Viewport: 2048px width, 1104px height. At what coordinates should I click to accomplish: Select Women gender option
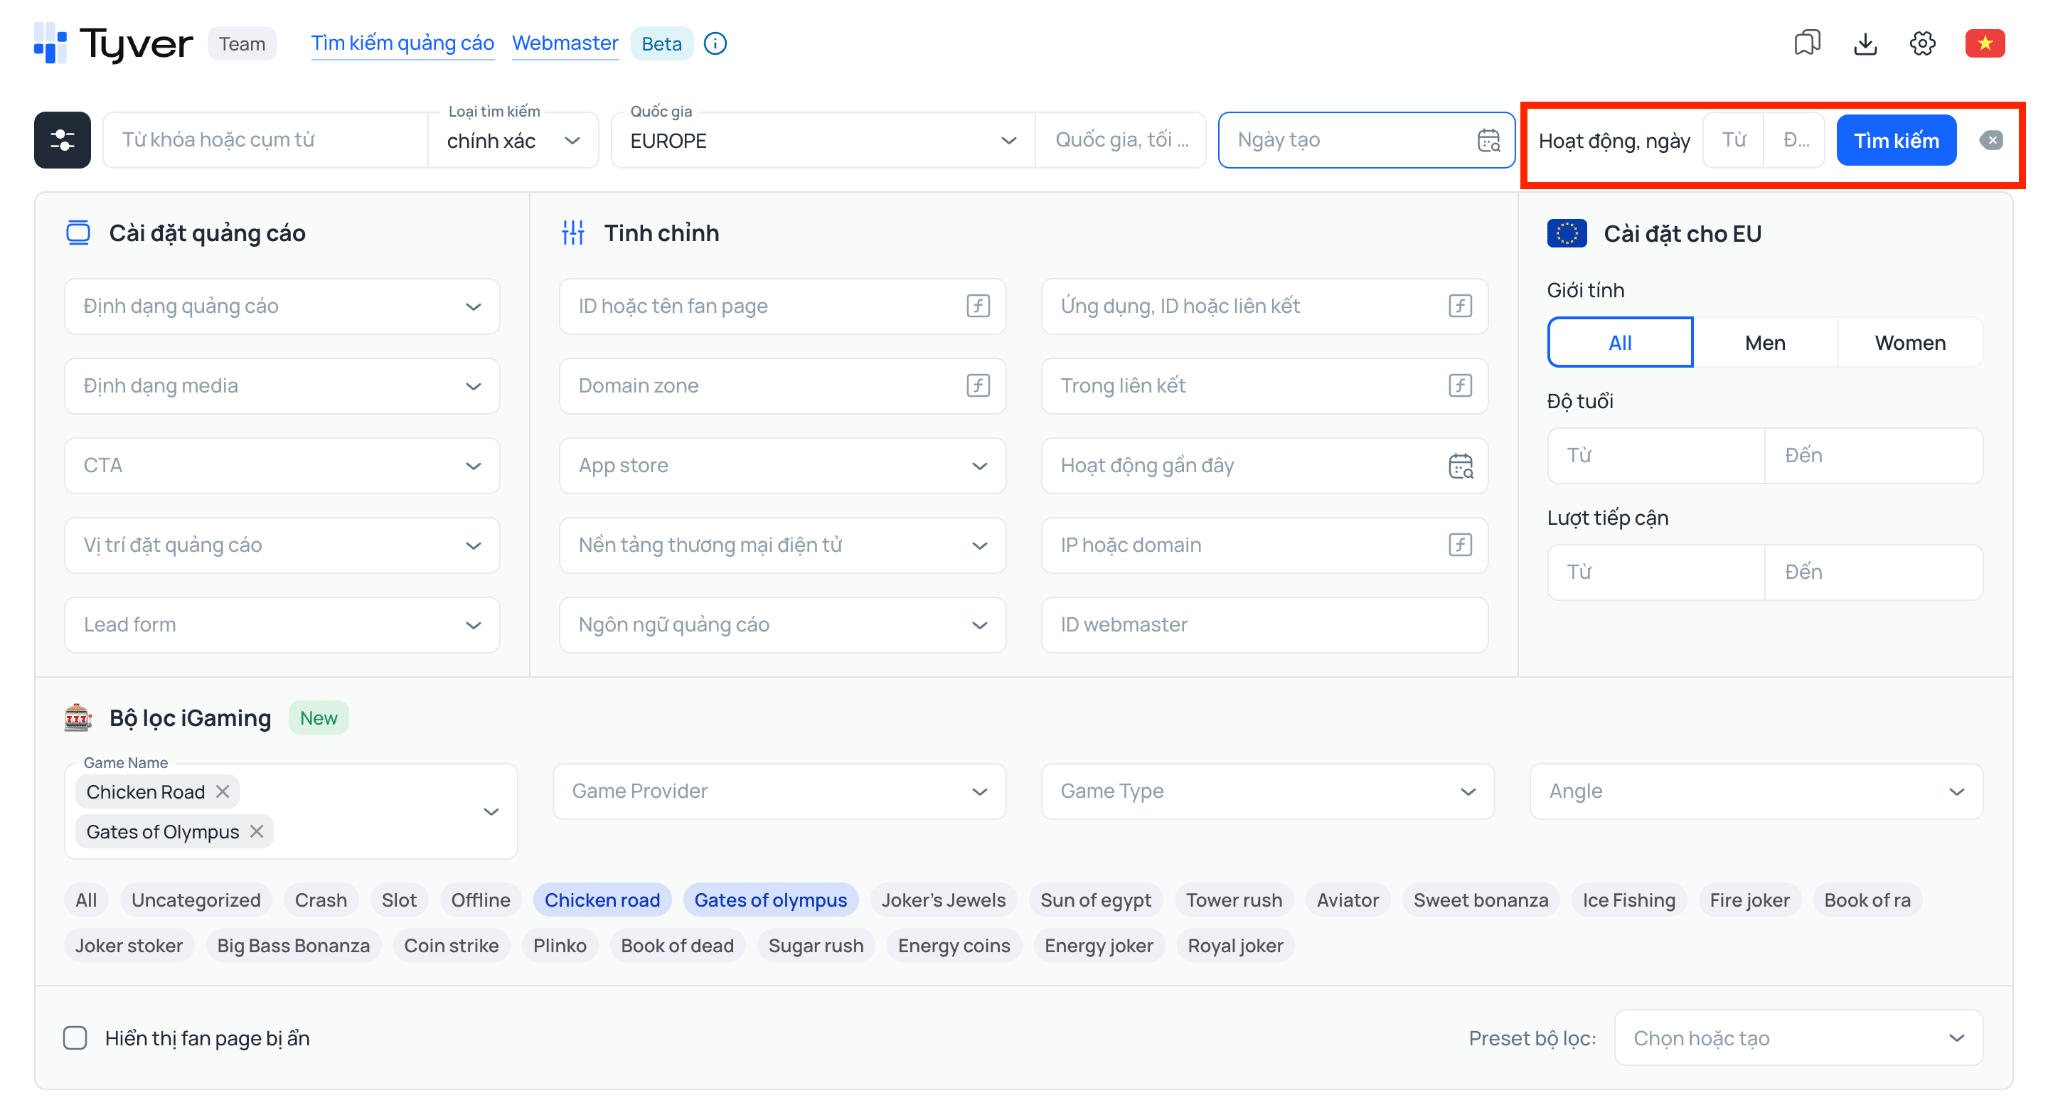[1910, 343]
